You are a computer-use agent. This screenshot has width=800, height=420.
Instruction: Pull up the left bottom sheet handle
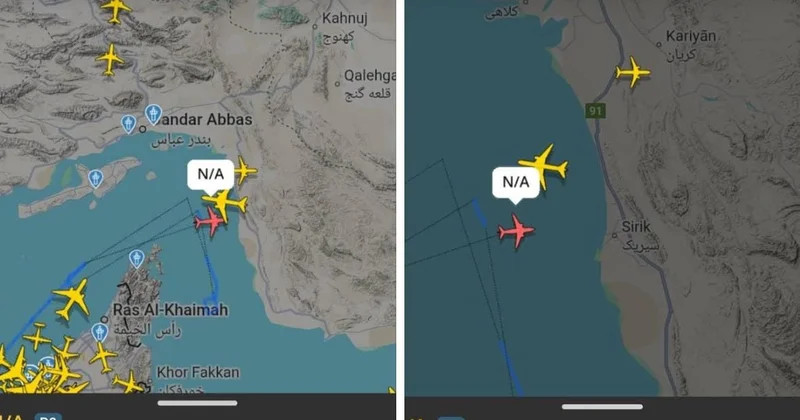[197, 403]
